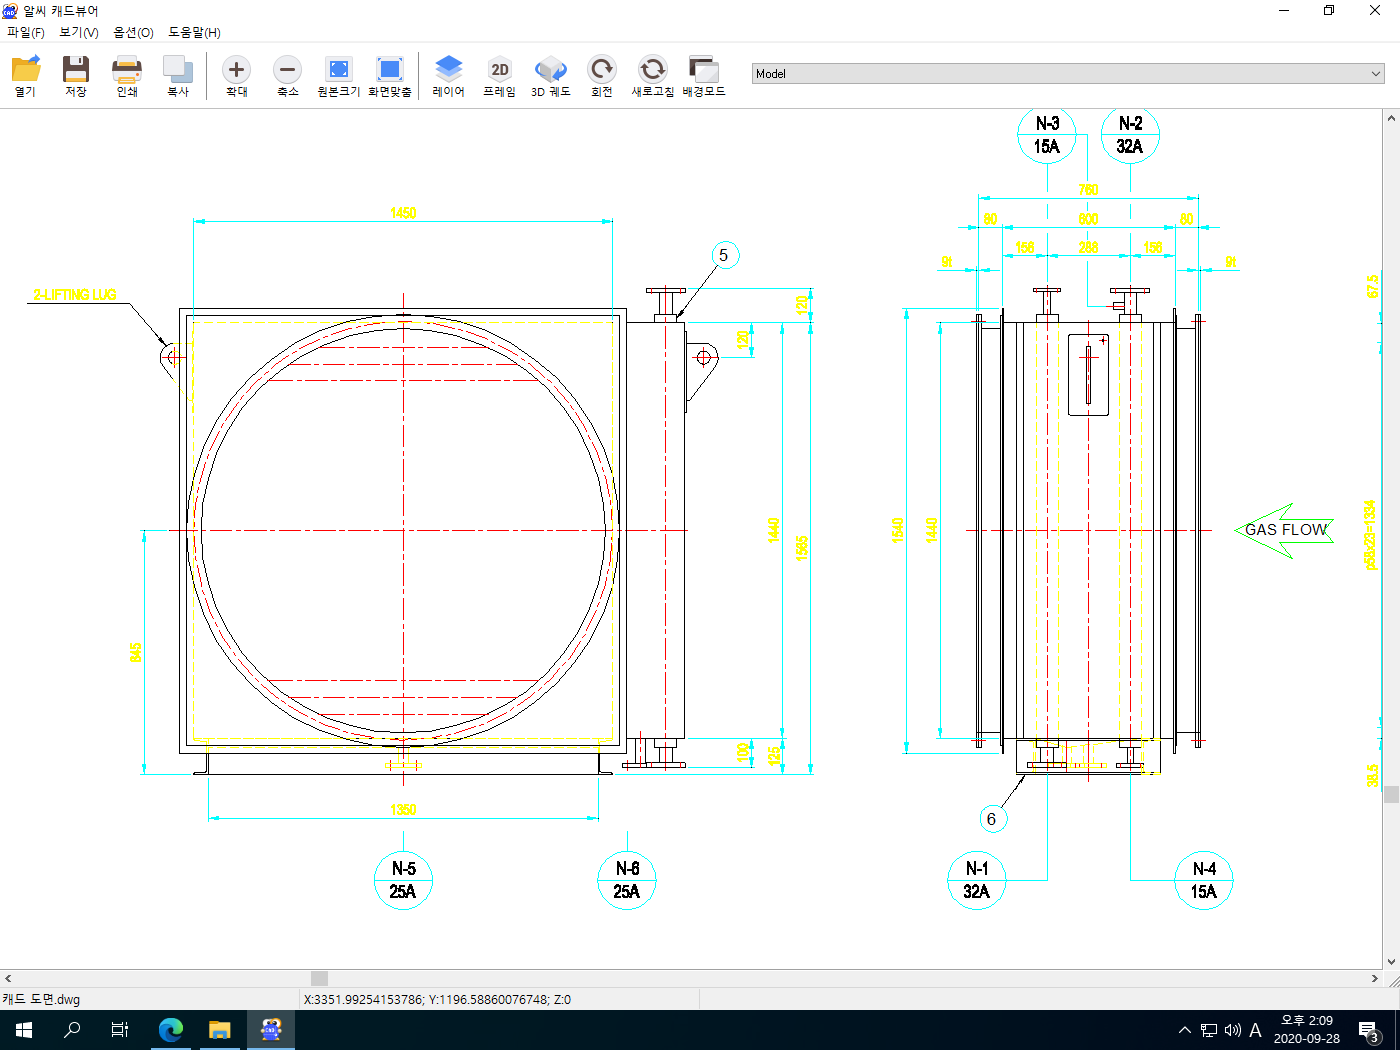Switch to 2D 프레임 view

coord(500,76)
